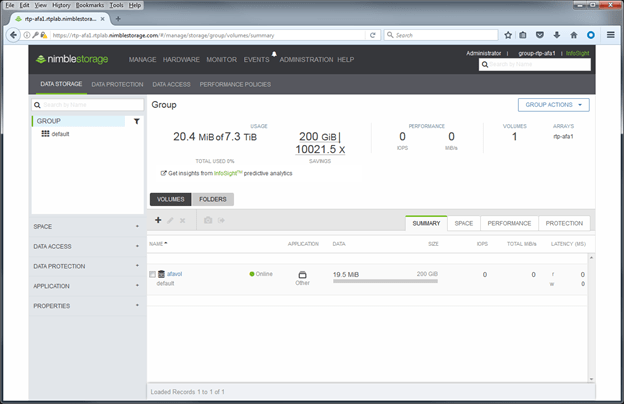The height and width of the screenshot is (404, 624).
Task: Expand the DATA ACCESS filter section
Action: click(x=87, y=246)
